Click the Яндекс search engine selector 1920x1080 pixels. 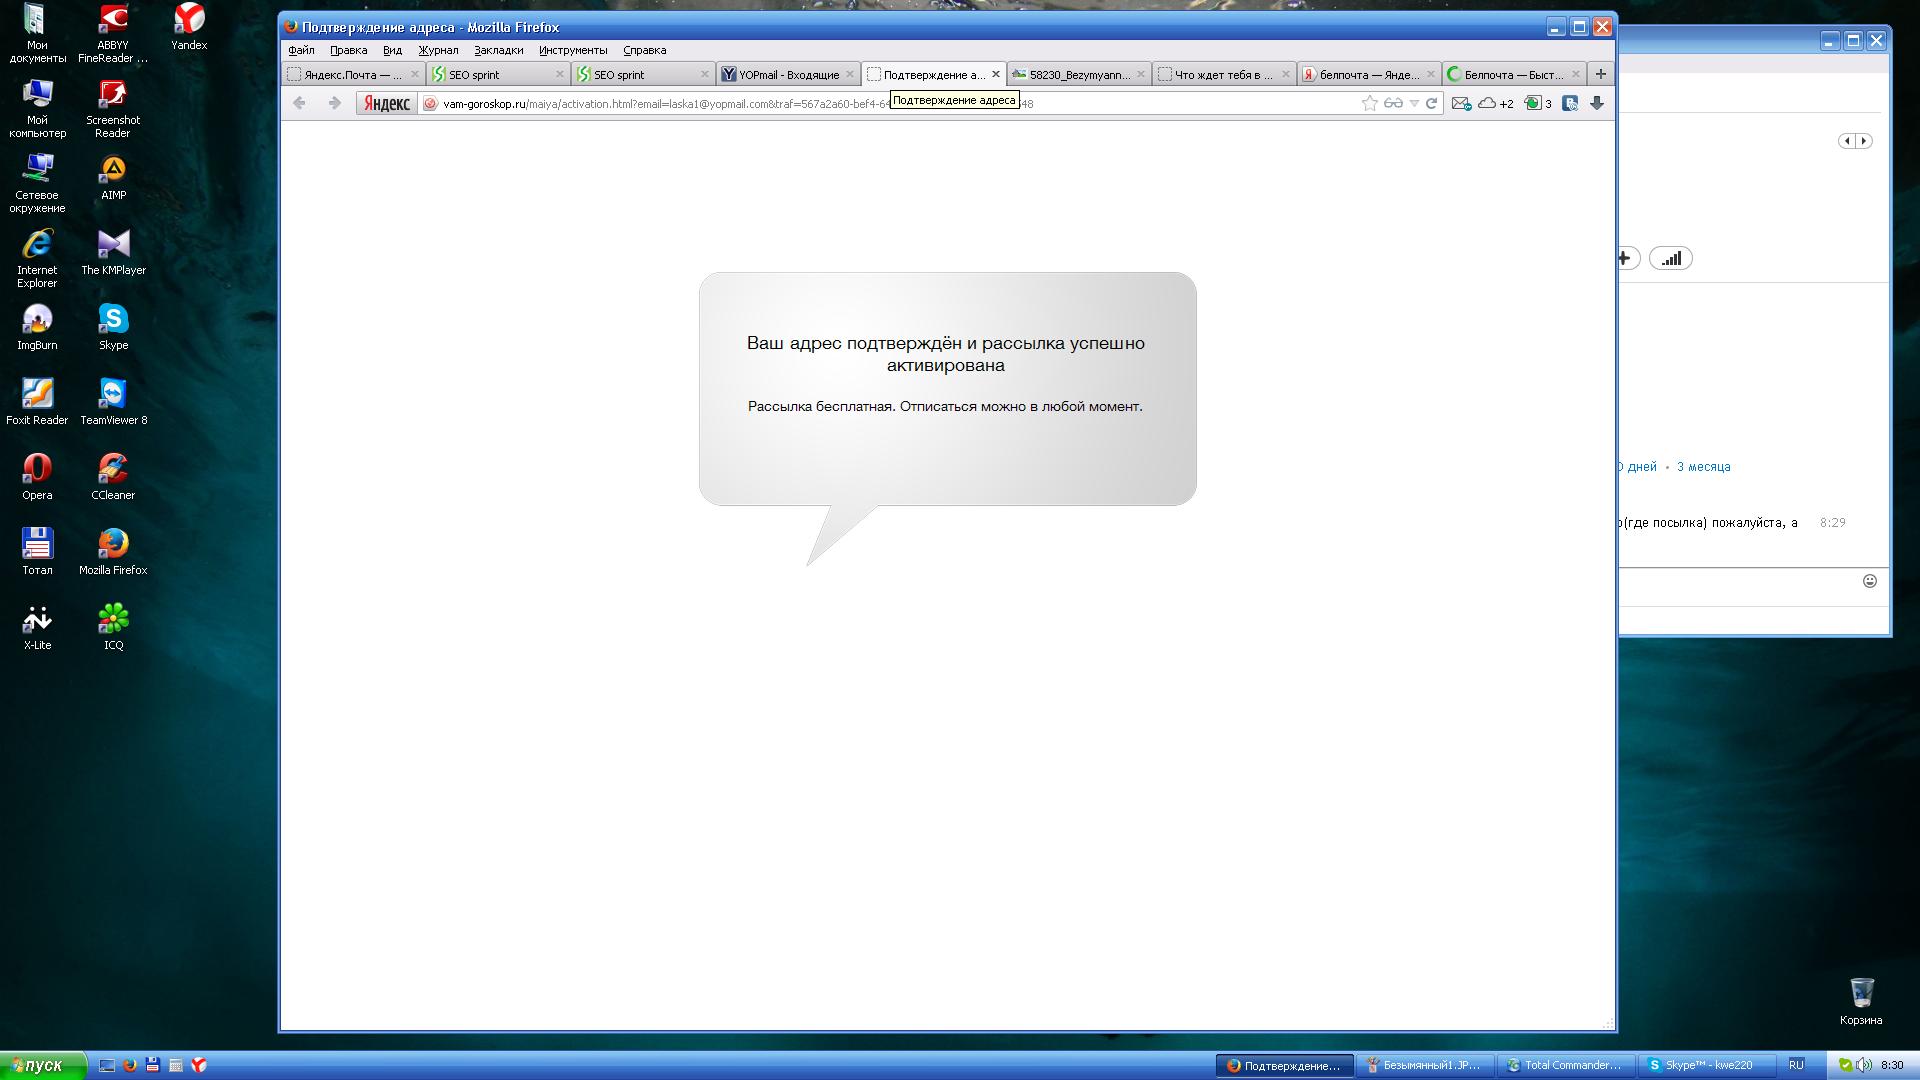click(386, 103)
